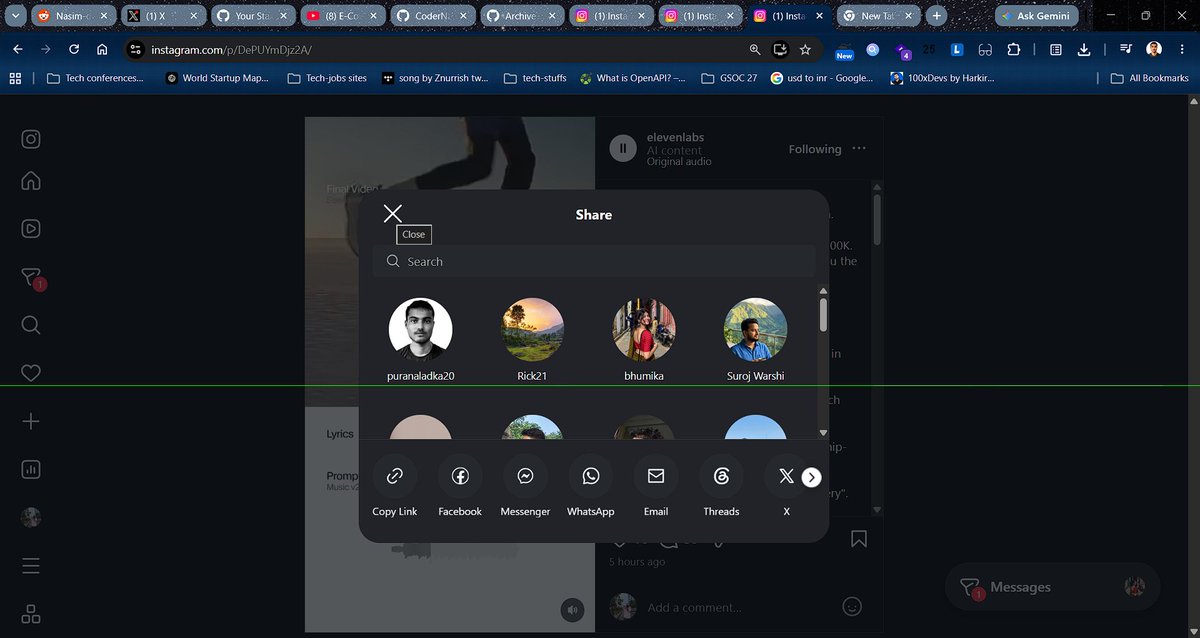This screenshot has width=1200, height=638.
Task: Open browser zoom magnifier icon
Action: (x=755, y=49)
